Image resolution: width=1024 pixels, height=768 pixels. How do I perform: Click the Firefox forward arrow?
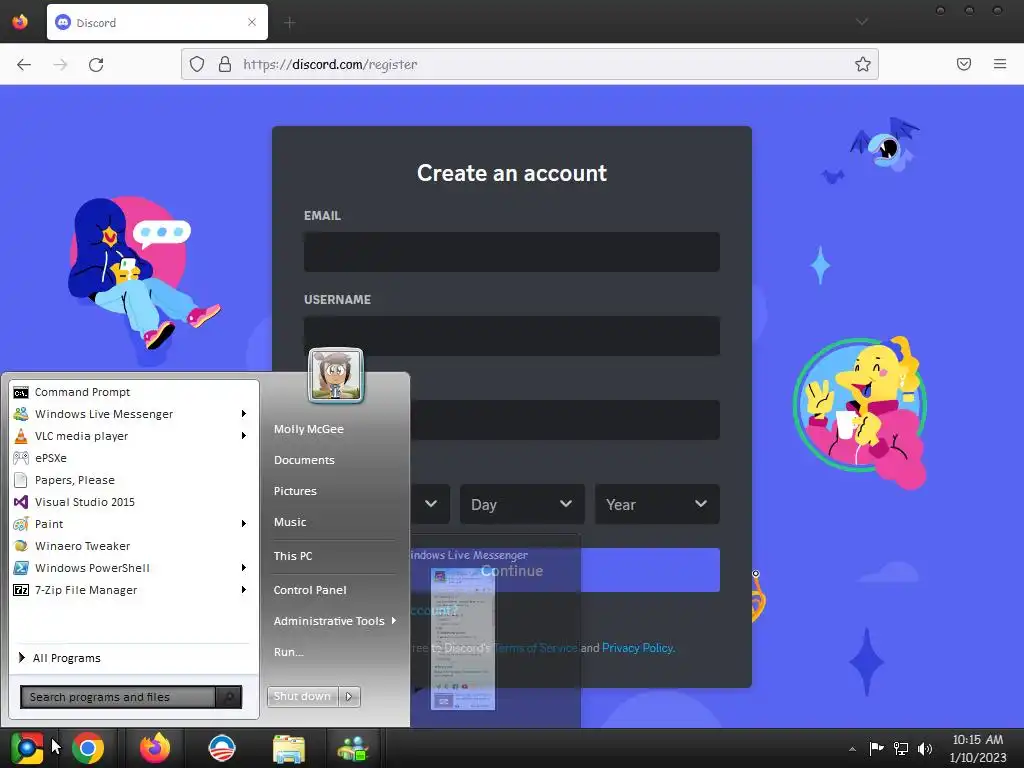60,64
